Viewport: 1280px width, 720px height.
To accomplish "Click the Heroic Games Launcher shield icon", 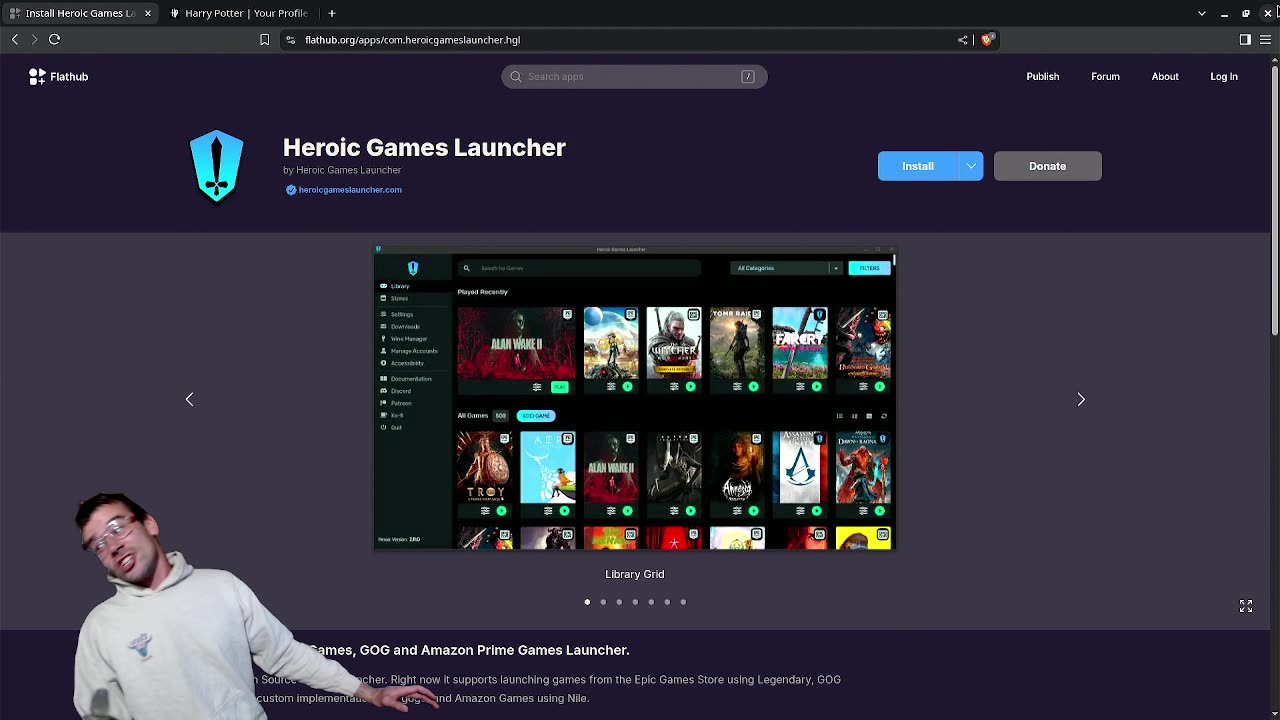I will point(217,166).
